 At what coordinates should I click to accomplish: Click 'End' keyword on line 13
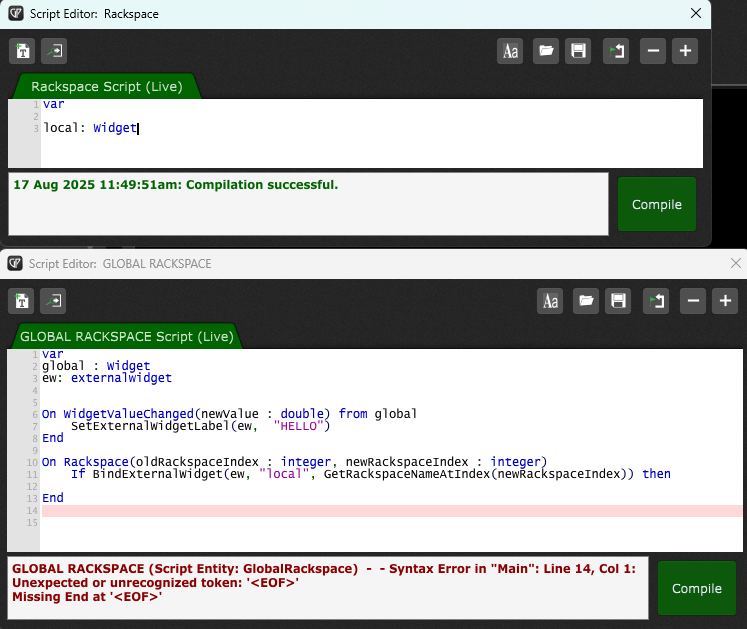[x=53, y=498]
